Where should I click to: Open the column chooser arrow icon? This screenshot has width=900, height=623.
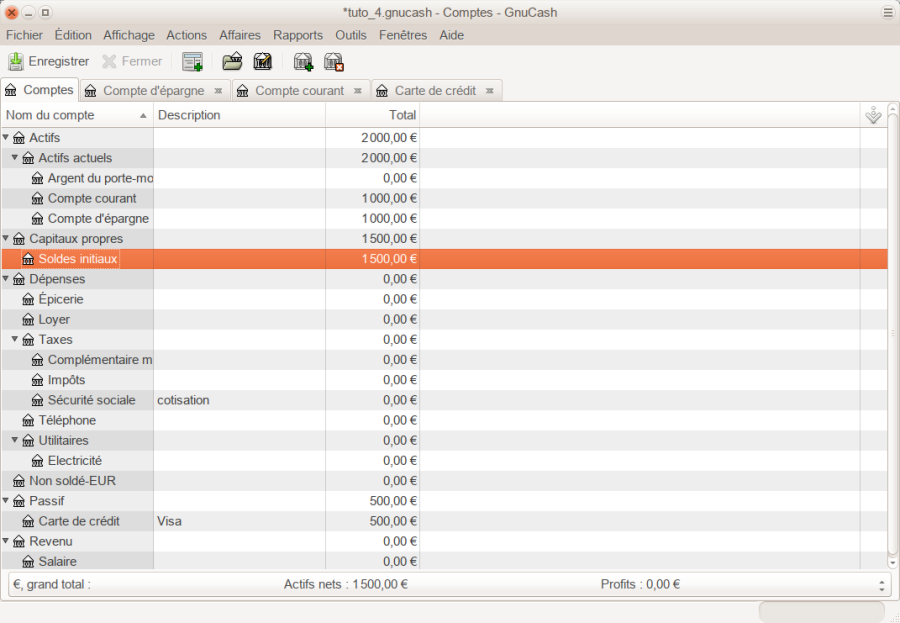pyautogui.click(x=873, y=116)
